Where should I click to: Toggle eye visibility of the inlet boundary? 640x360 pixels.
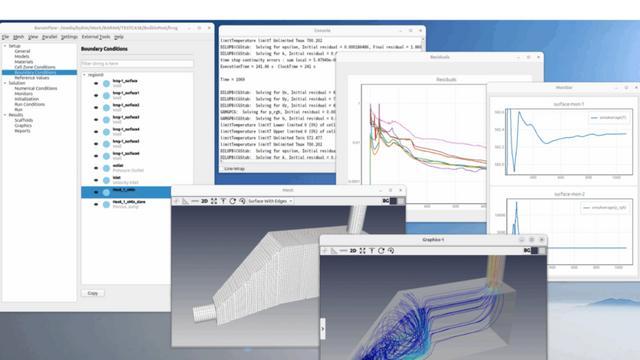[96, 180]
